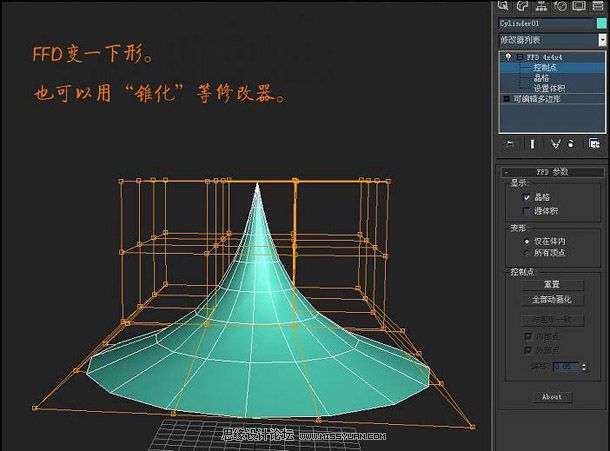This screenshot has width=610, height=451.
Task: Select the 所有顶点 radio option
Action: click(526, 253)
